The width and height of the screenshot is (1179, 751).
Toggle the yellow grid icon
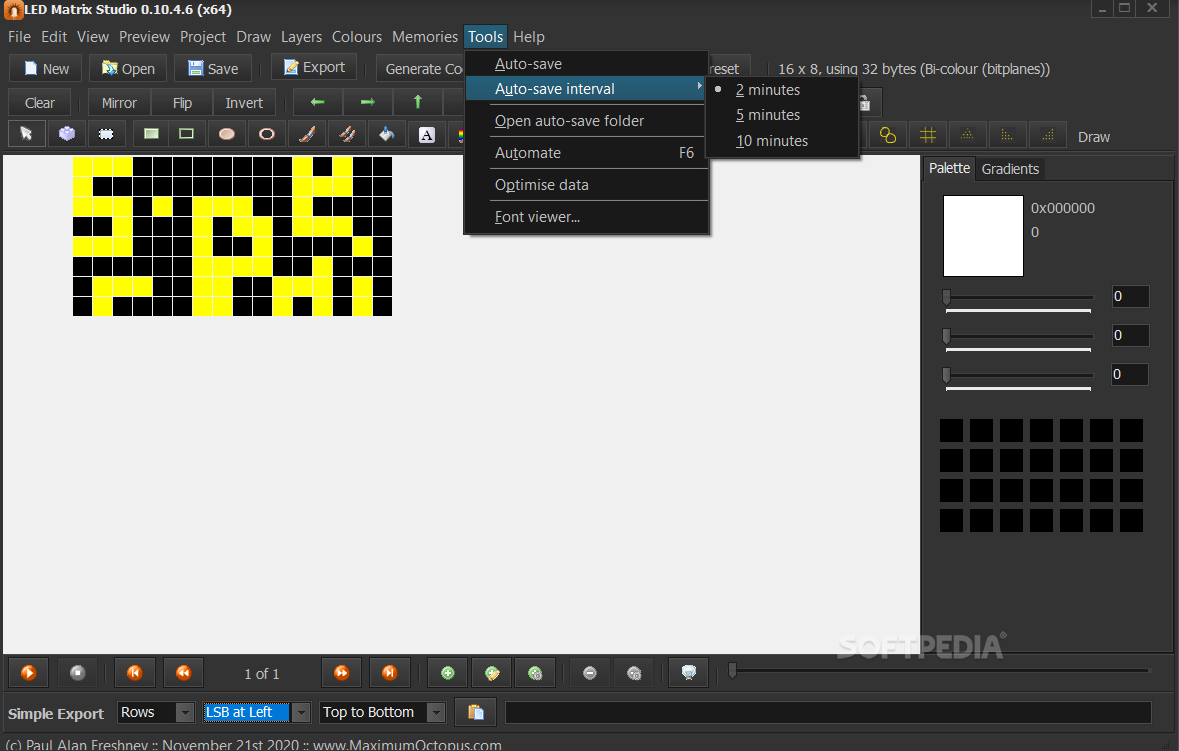(928, 135)
